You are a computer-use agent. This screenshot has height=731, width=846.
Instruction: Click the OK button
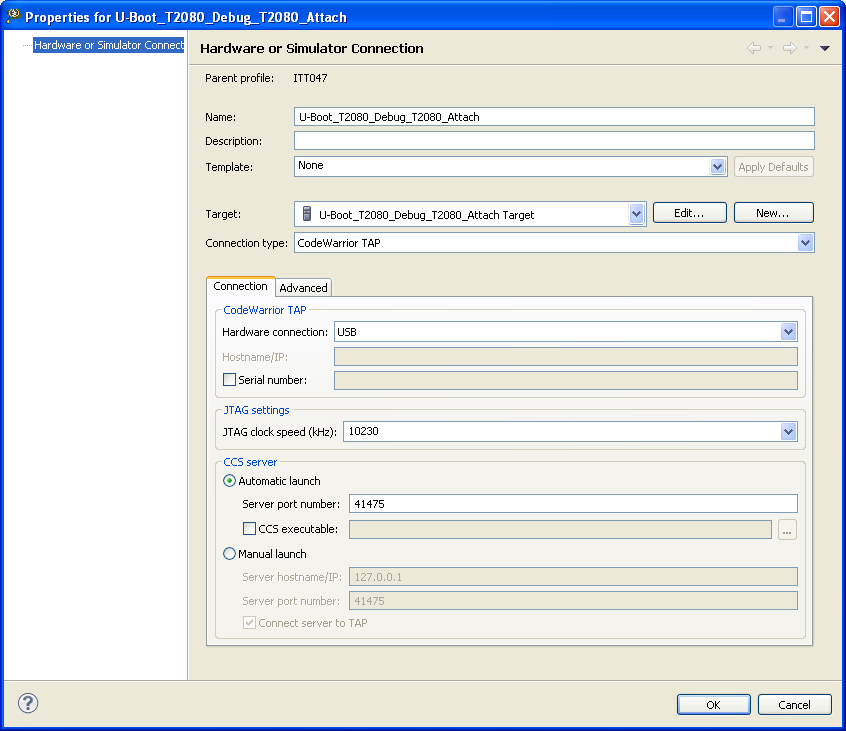click(713, 705)
